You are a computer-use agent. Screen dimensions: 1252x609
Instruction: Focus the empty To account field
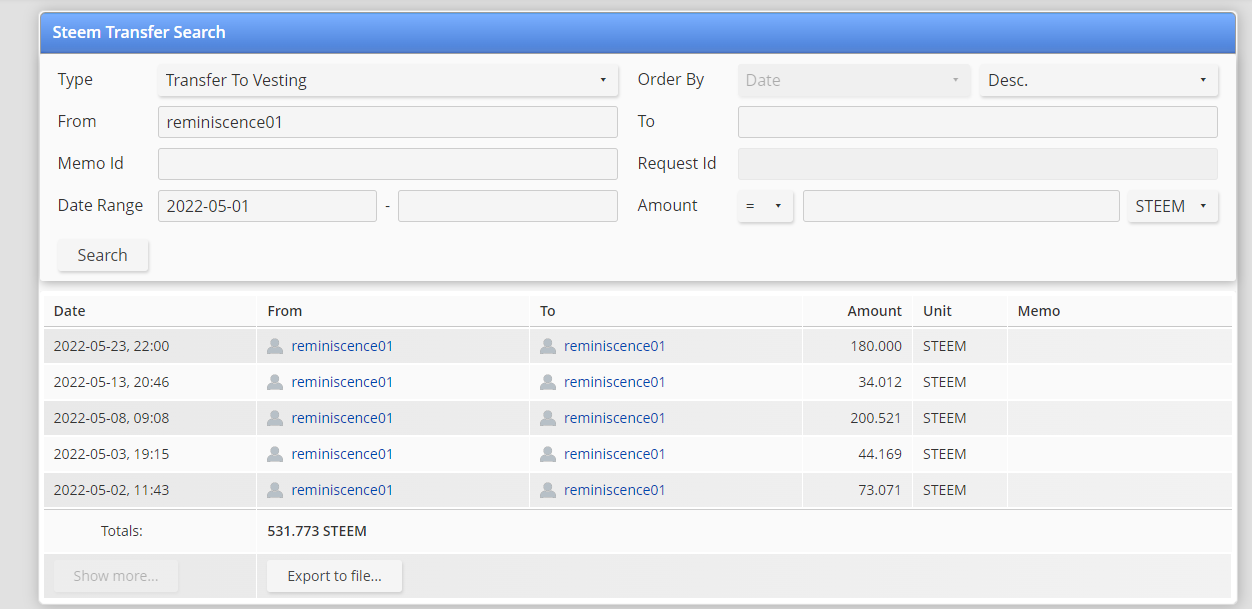coord(978,122)
